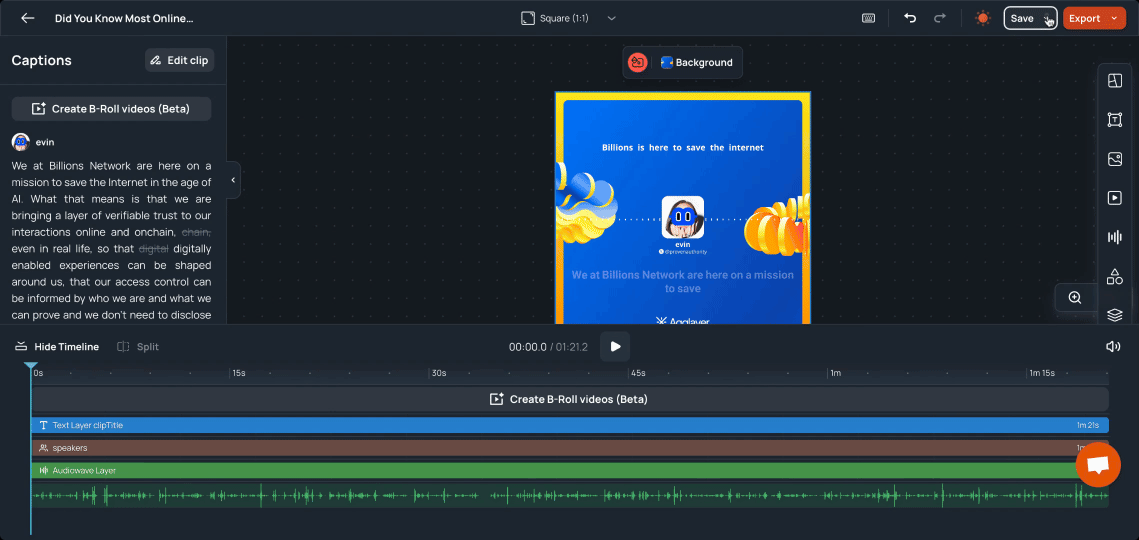Viewport: 1139px width, 540px height.
Task: Open the layout templates tool in right sidebar
Action: [x=1114, y=81]
